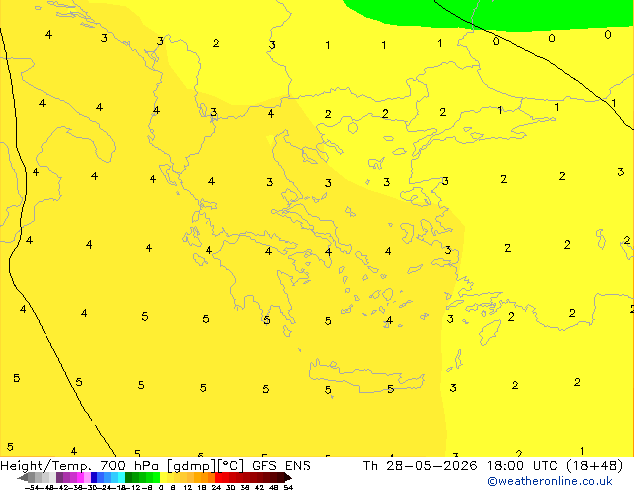
Task: Click the cyan swatch at -18 in legend
Action: tap(121, 477)
